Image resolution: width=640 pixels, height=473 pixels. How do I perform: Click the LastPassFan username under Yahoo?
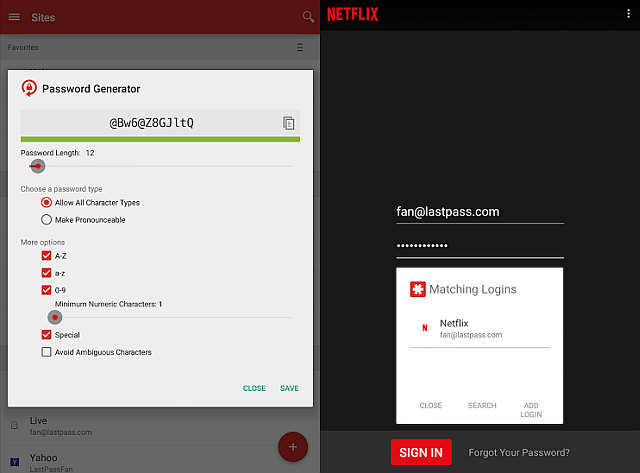[51, 469]
